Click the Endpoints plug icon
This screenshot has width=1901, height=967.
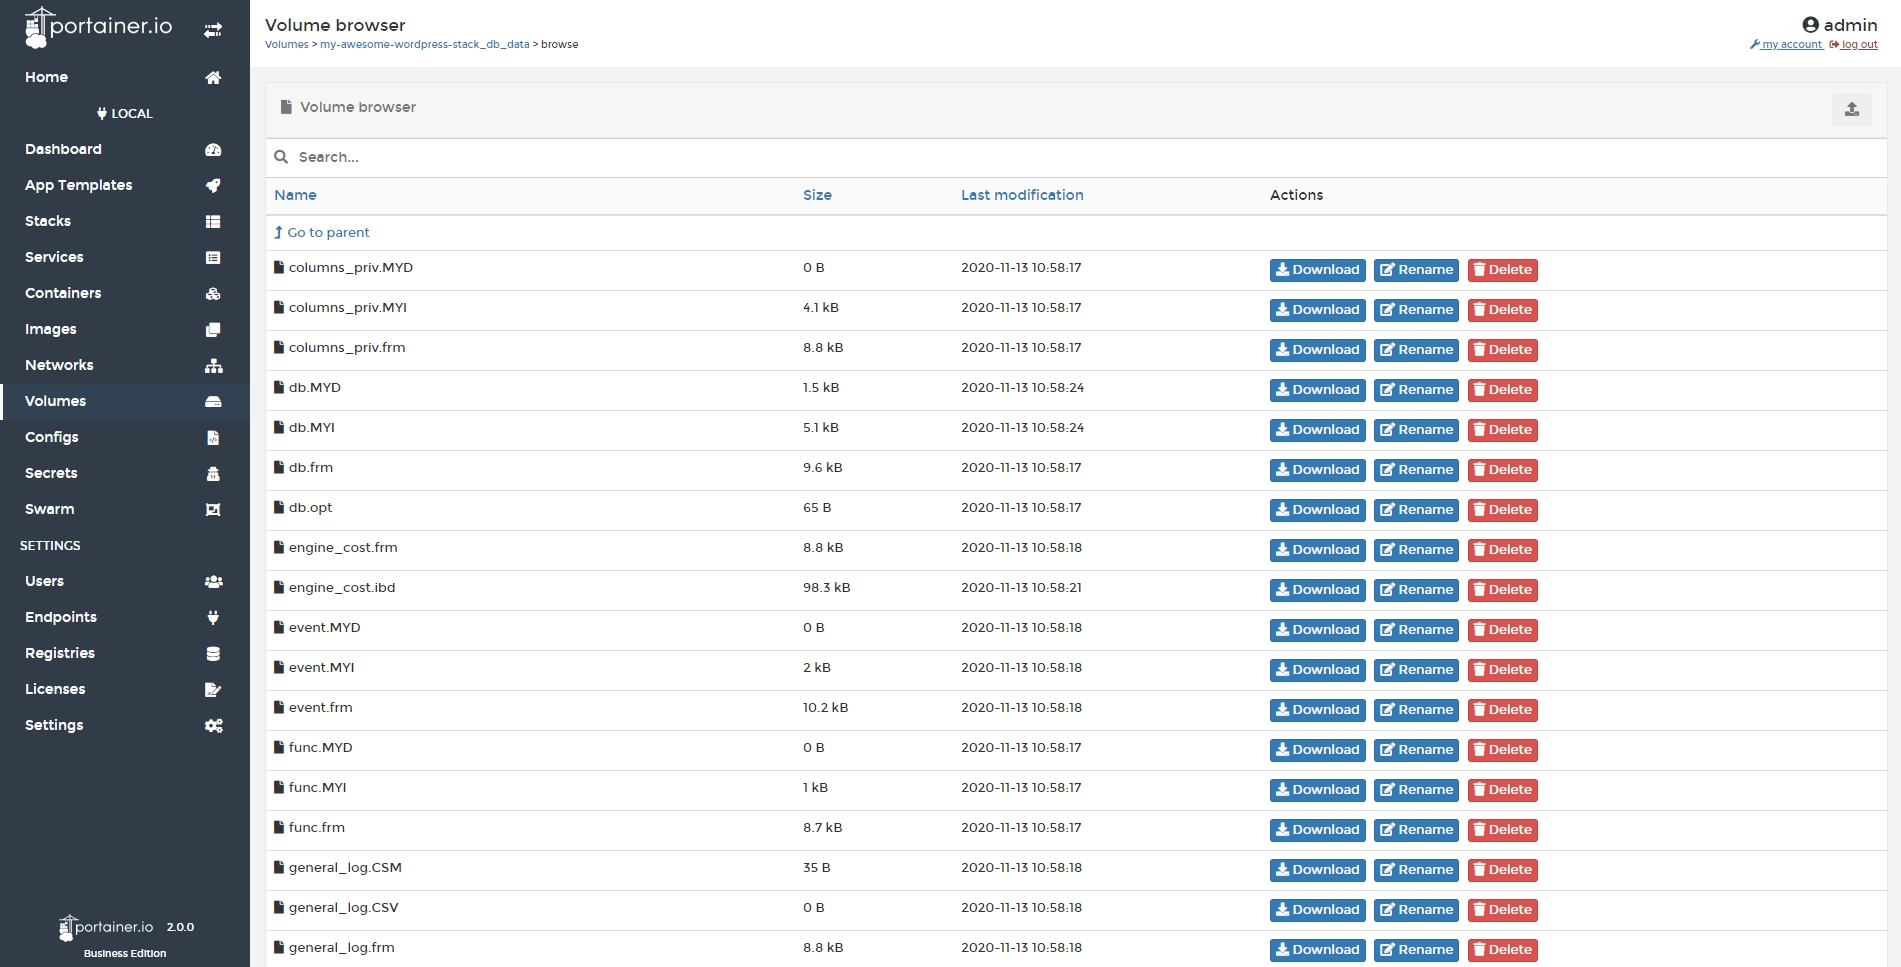[213, 618]
